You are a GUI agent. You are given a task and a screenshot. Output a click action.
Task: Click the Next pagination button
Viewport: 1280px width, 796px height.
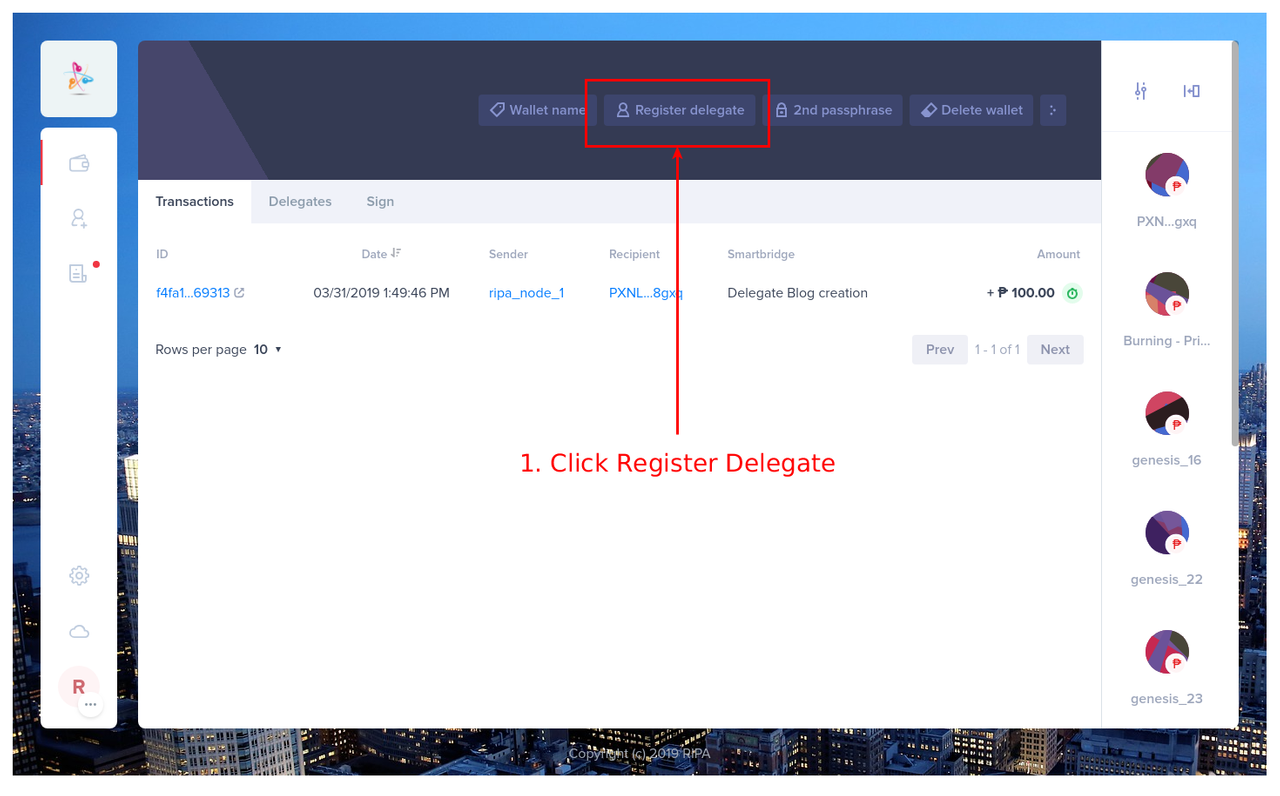tap(1055, 349)
